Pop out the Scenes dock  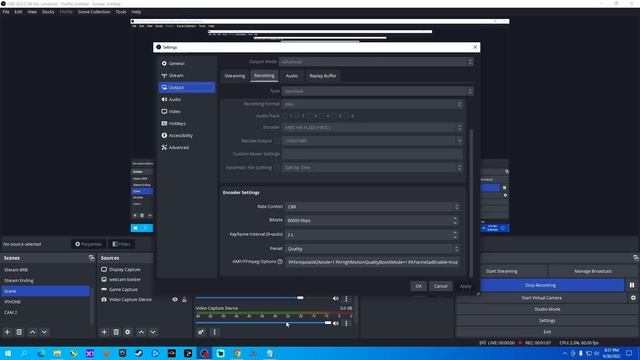[91, 258]
